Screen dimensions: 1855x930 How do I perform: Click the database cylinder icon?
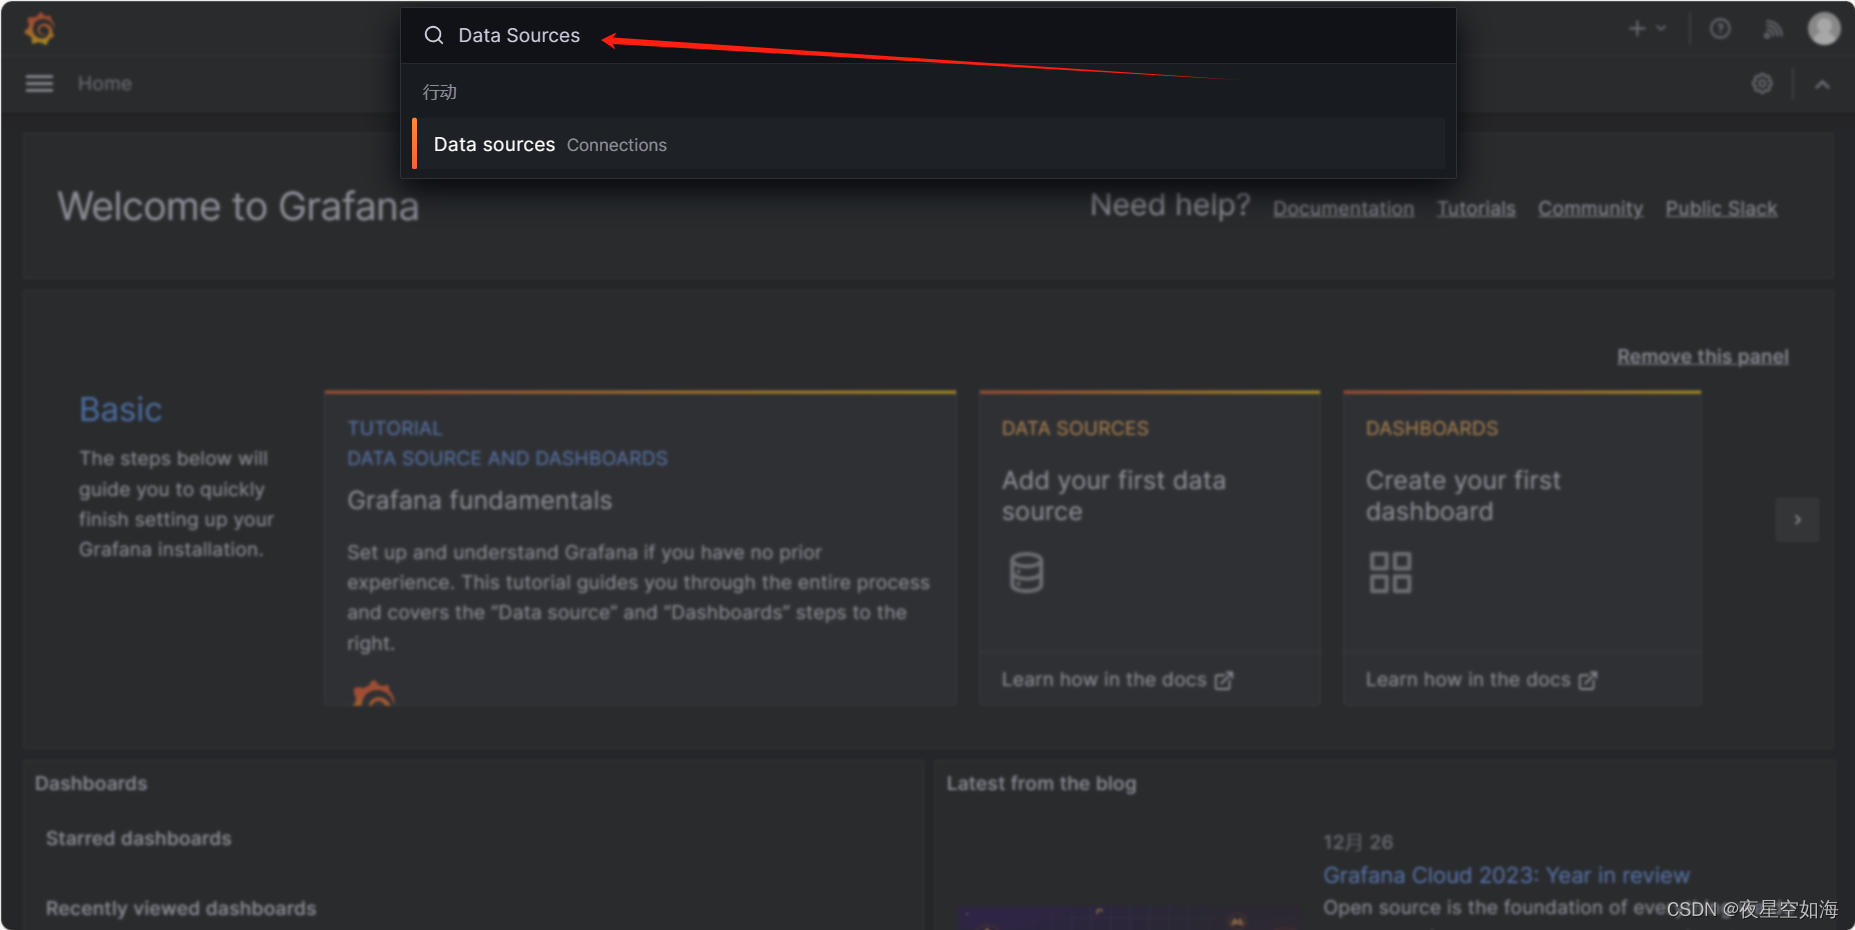coord(1026,573)
